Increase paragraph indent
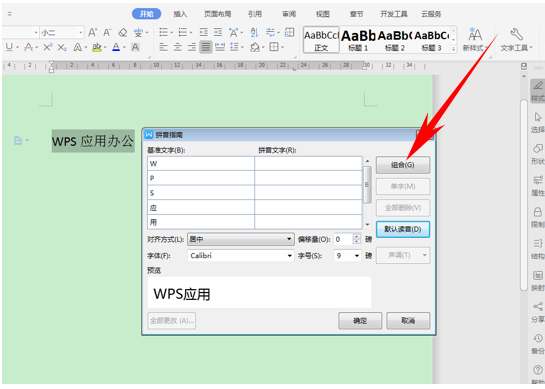Image resolution: width=545 pixels, height=389 pixels. (218, 33)
